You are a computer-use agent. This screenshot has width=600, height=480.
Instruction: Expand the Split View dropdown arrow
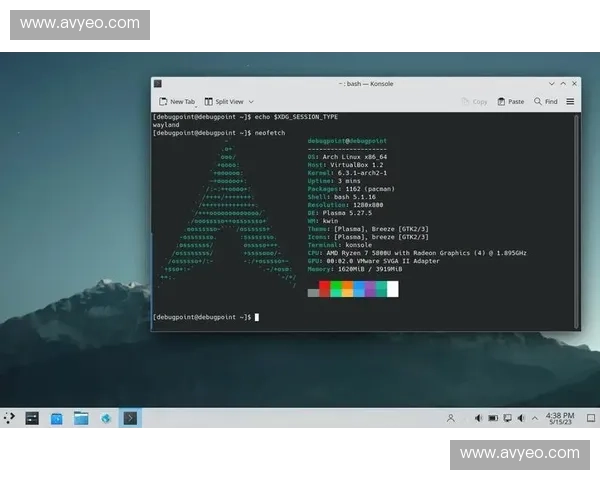(x=251, y=101)
